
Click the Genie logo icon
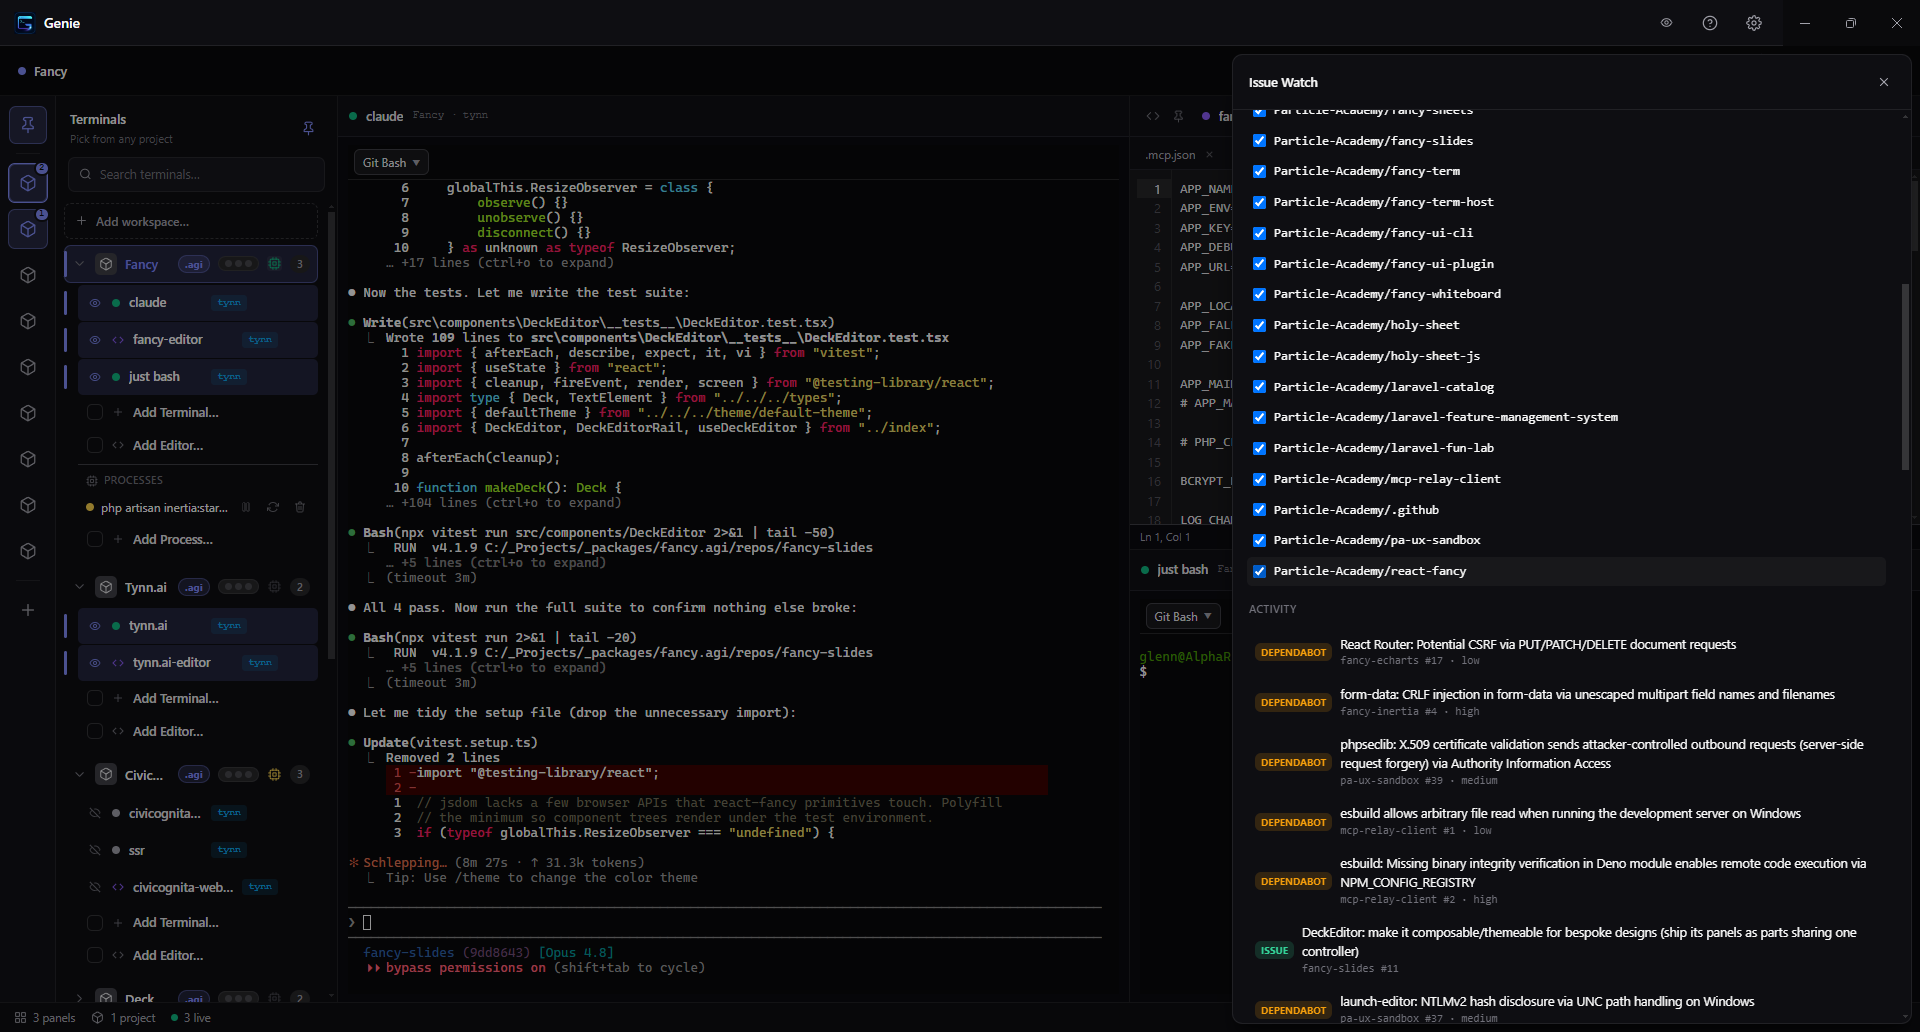pos(25,23)
